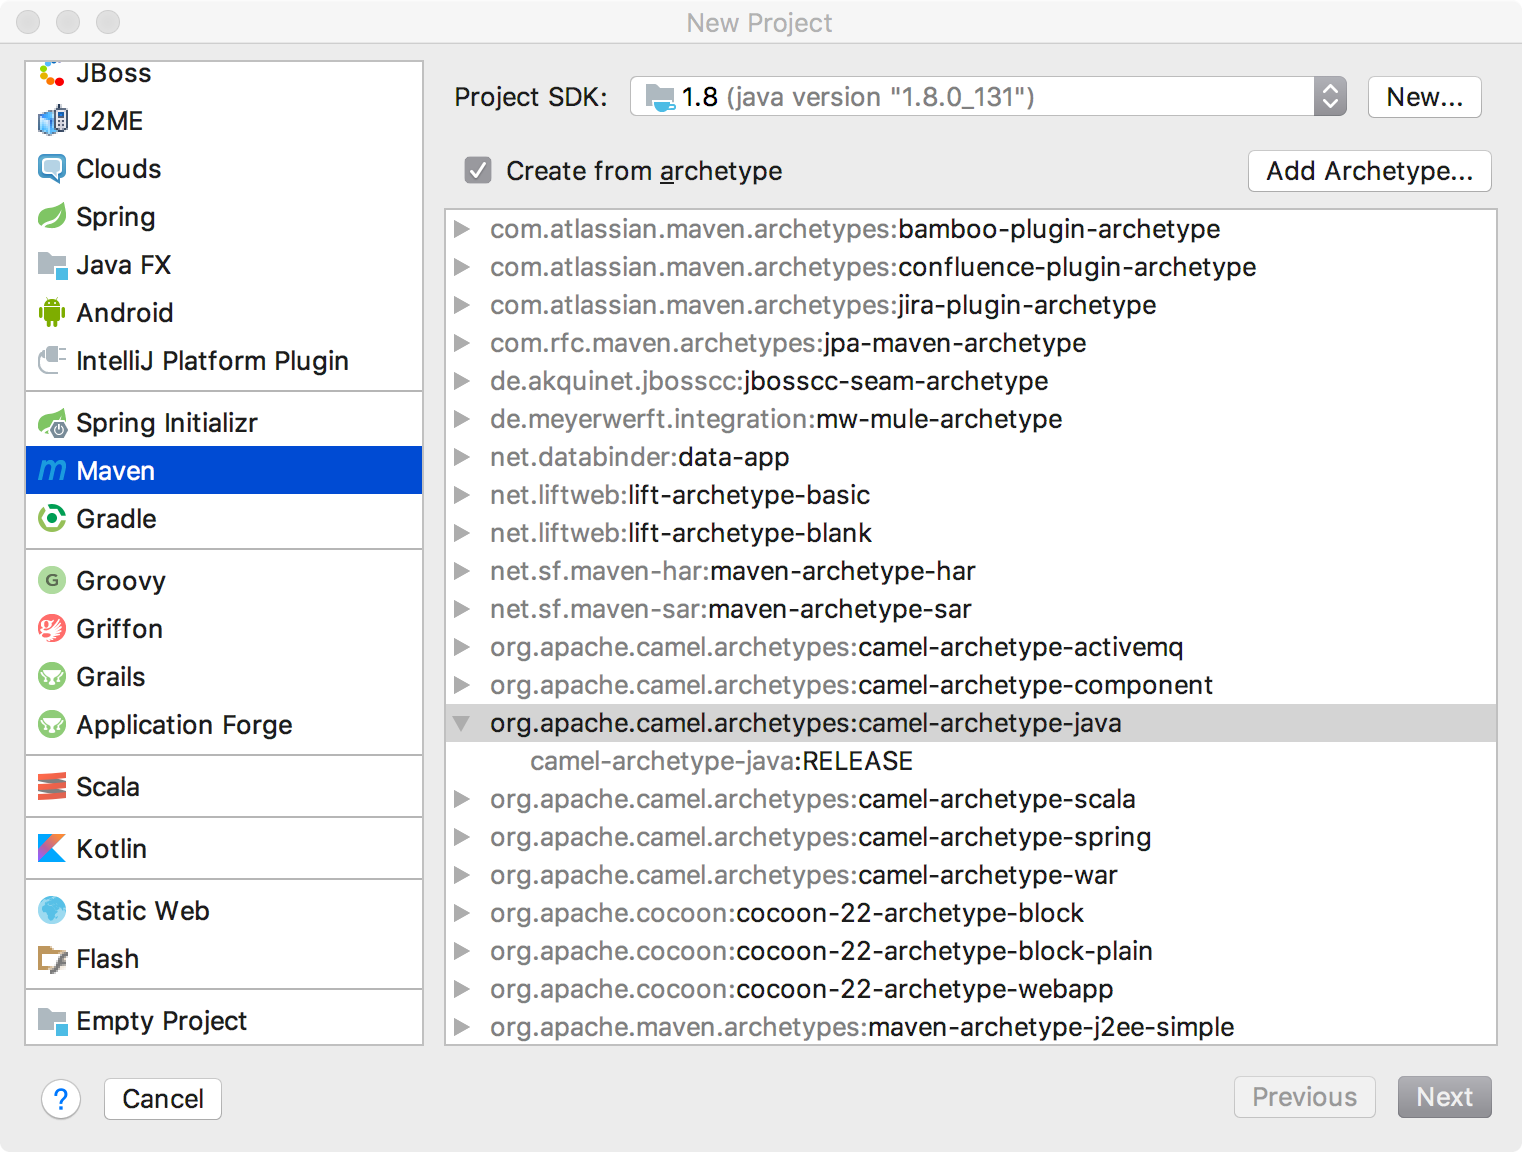Open help with the question mark button
The image size is (1522, 1152).
pos(61,1099)
